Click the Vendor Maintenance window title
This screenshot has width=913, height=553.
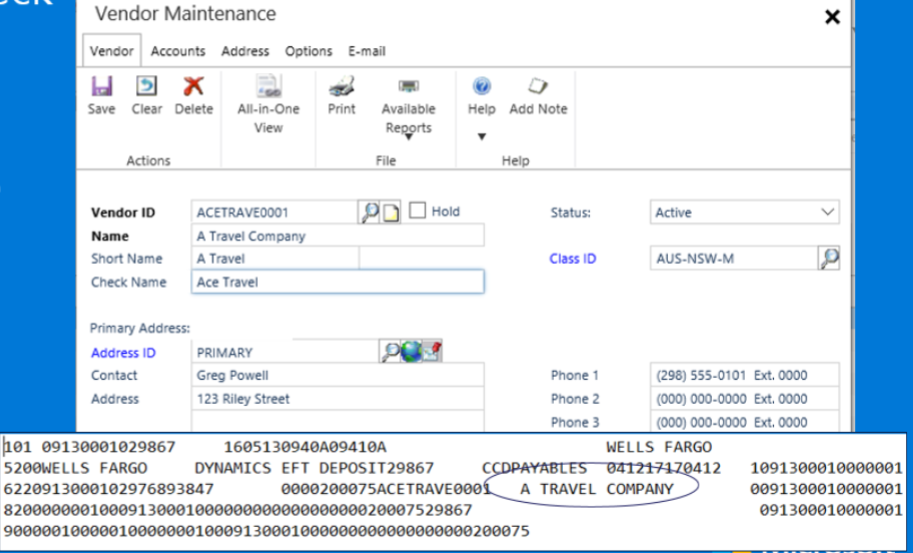tap(186, 14)
